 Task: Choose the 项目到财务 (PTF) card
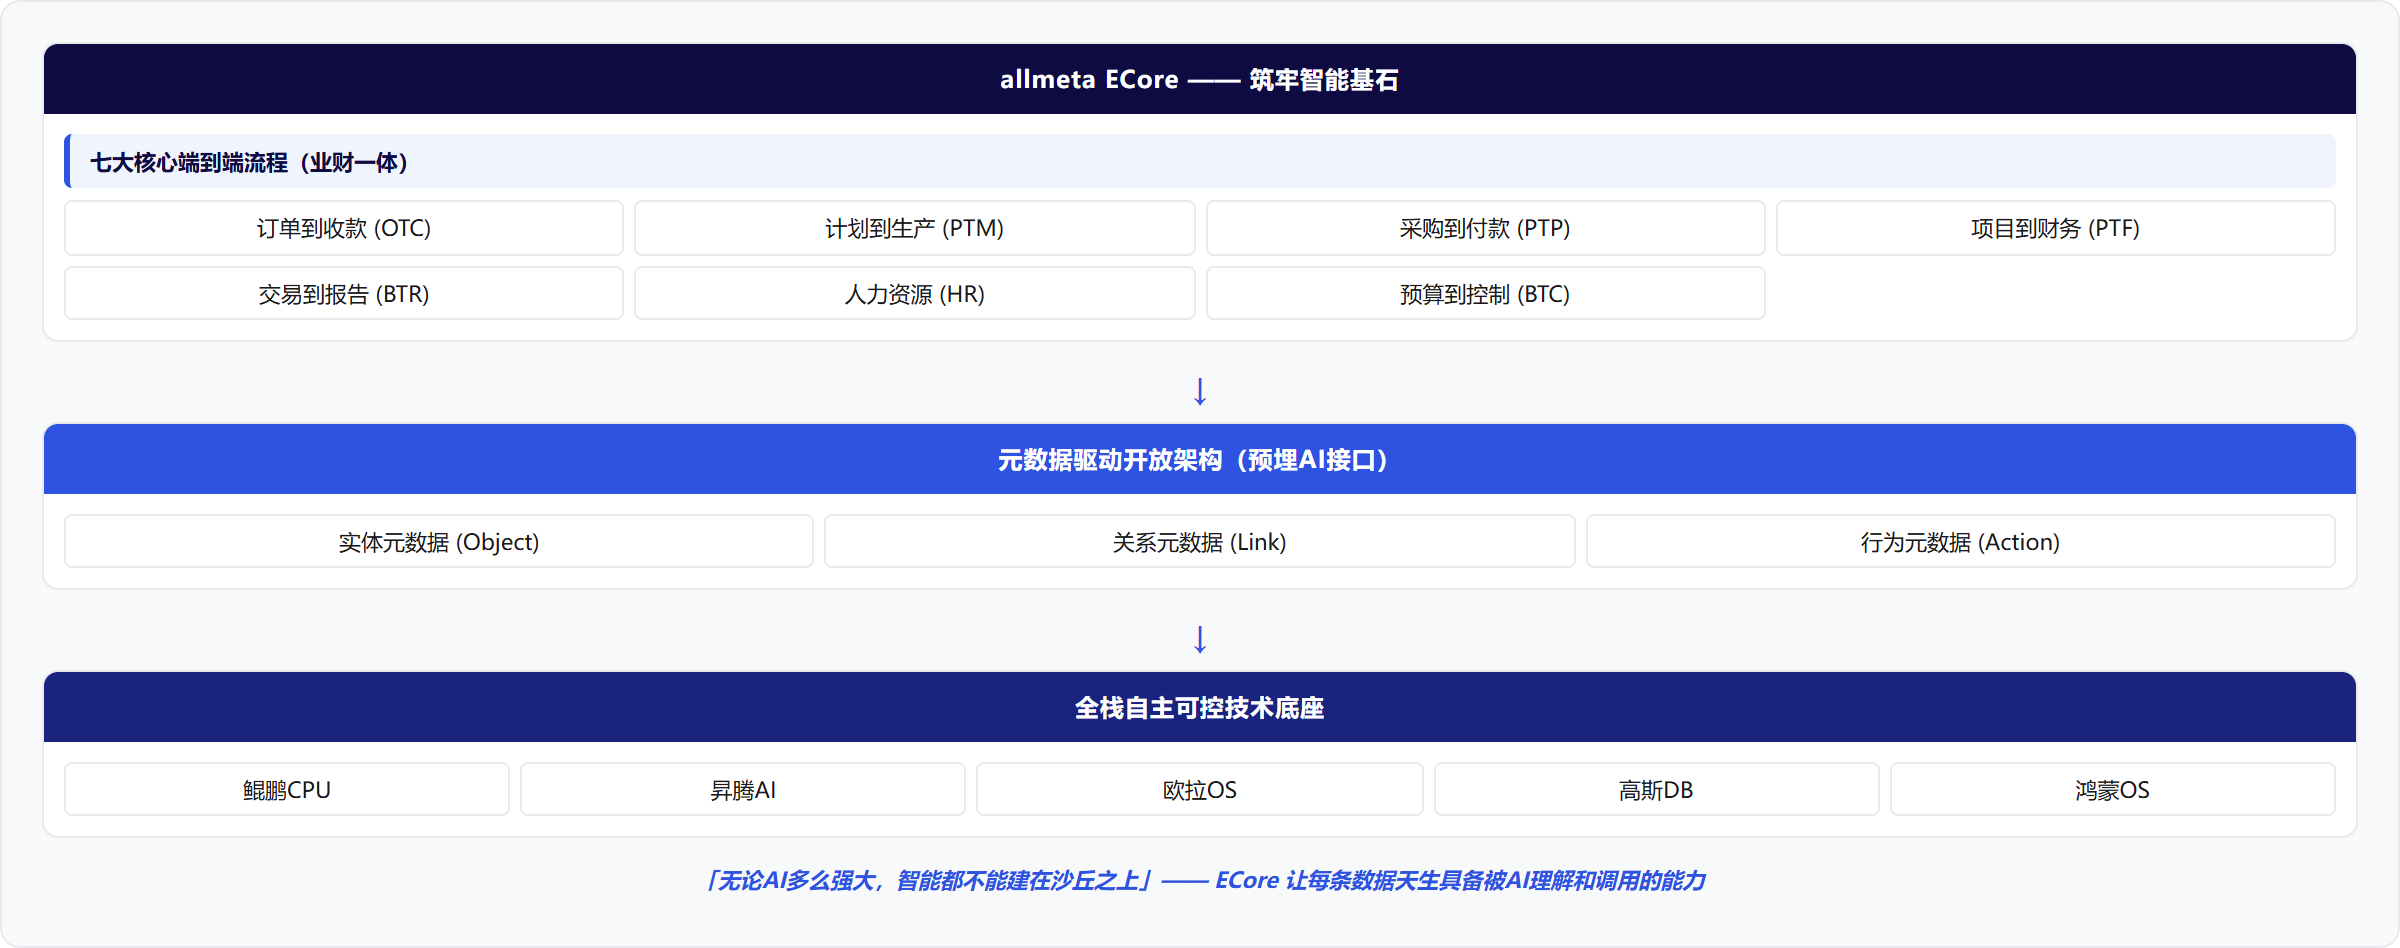[x=2056, y=228]
